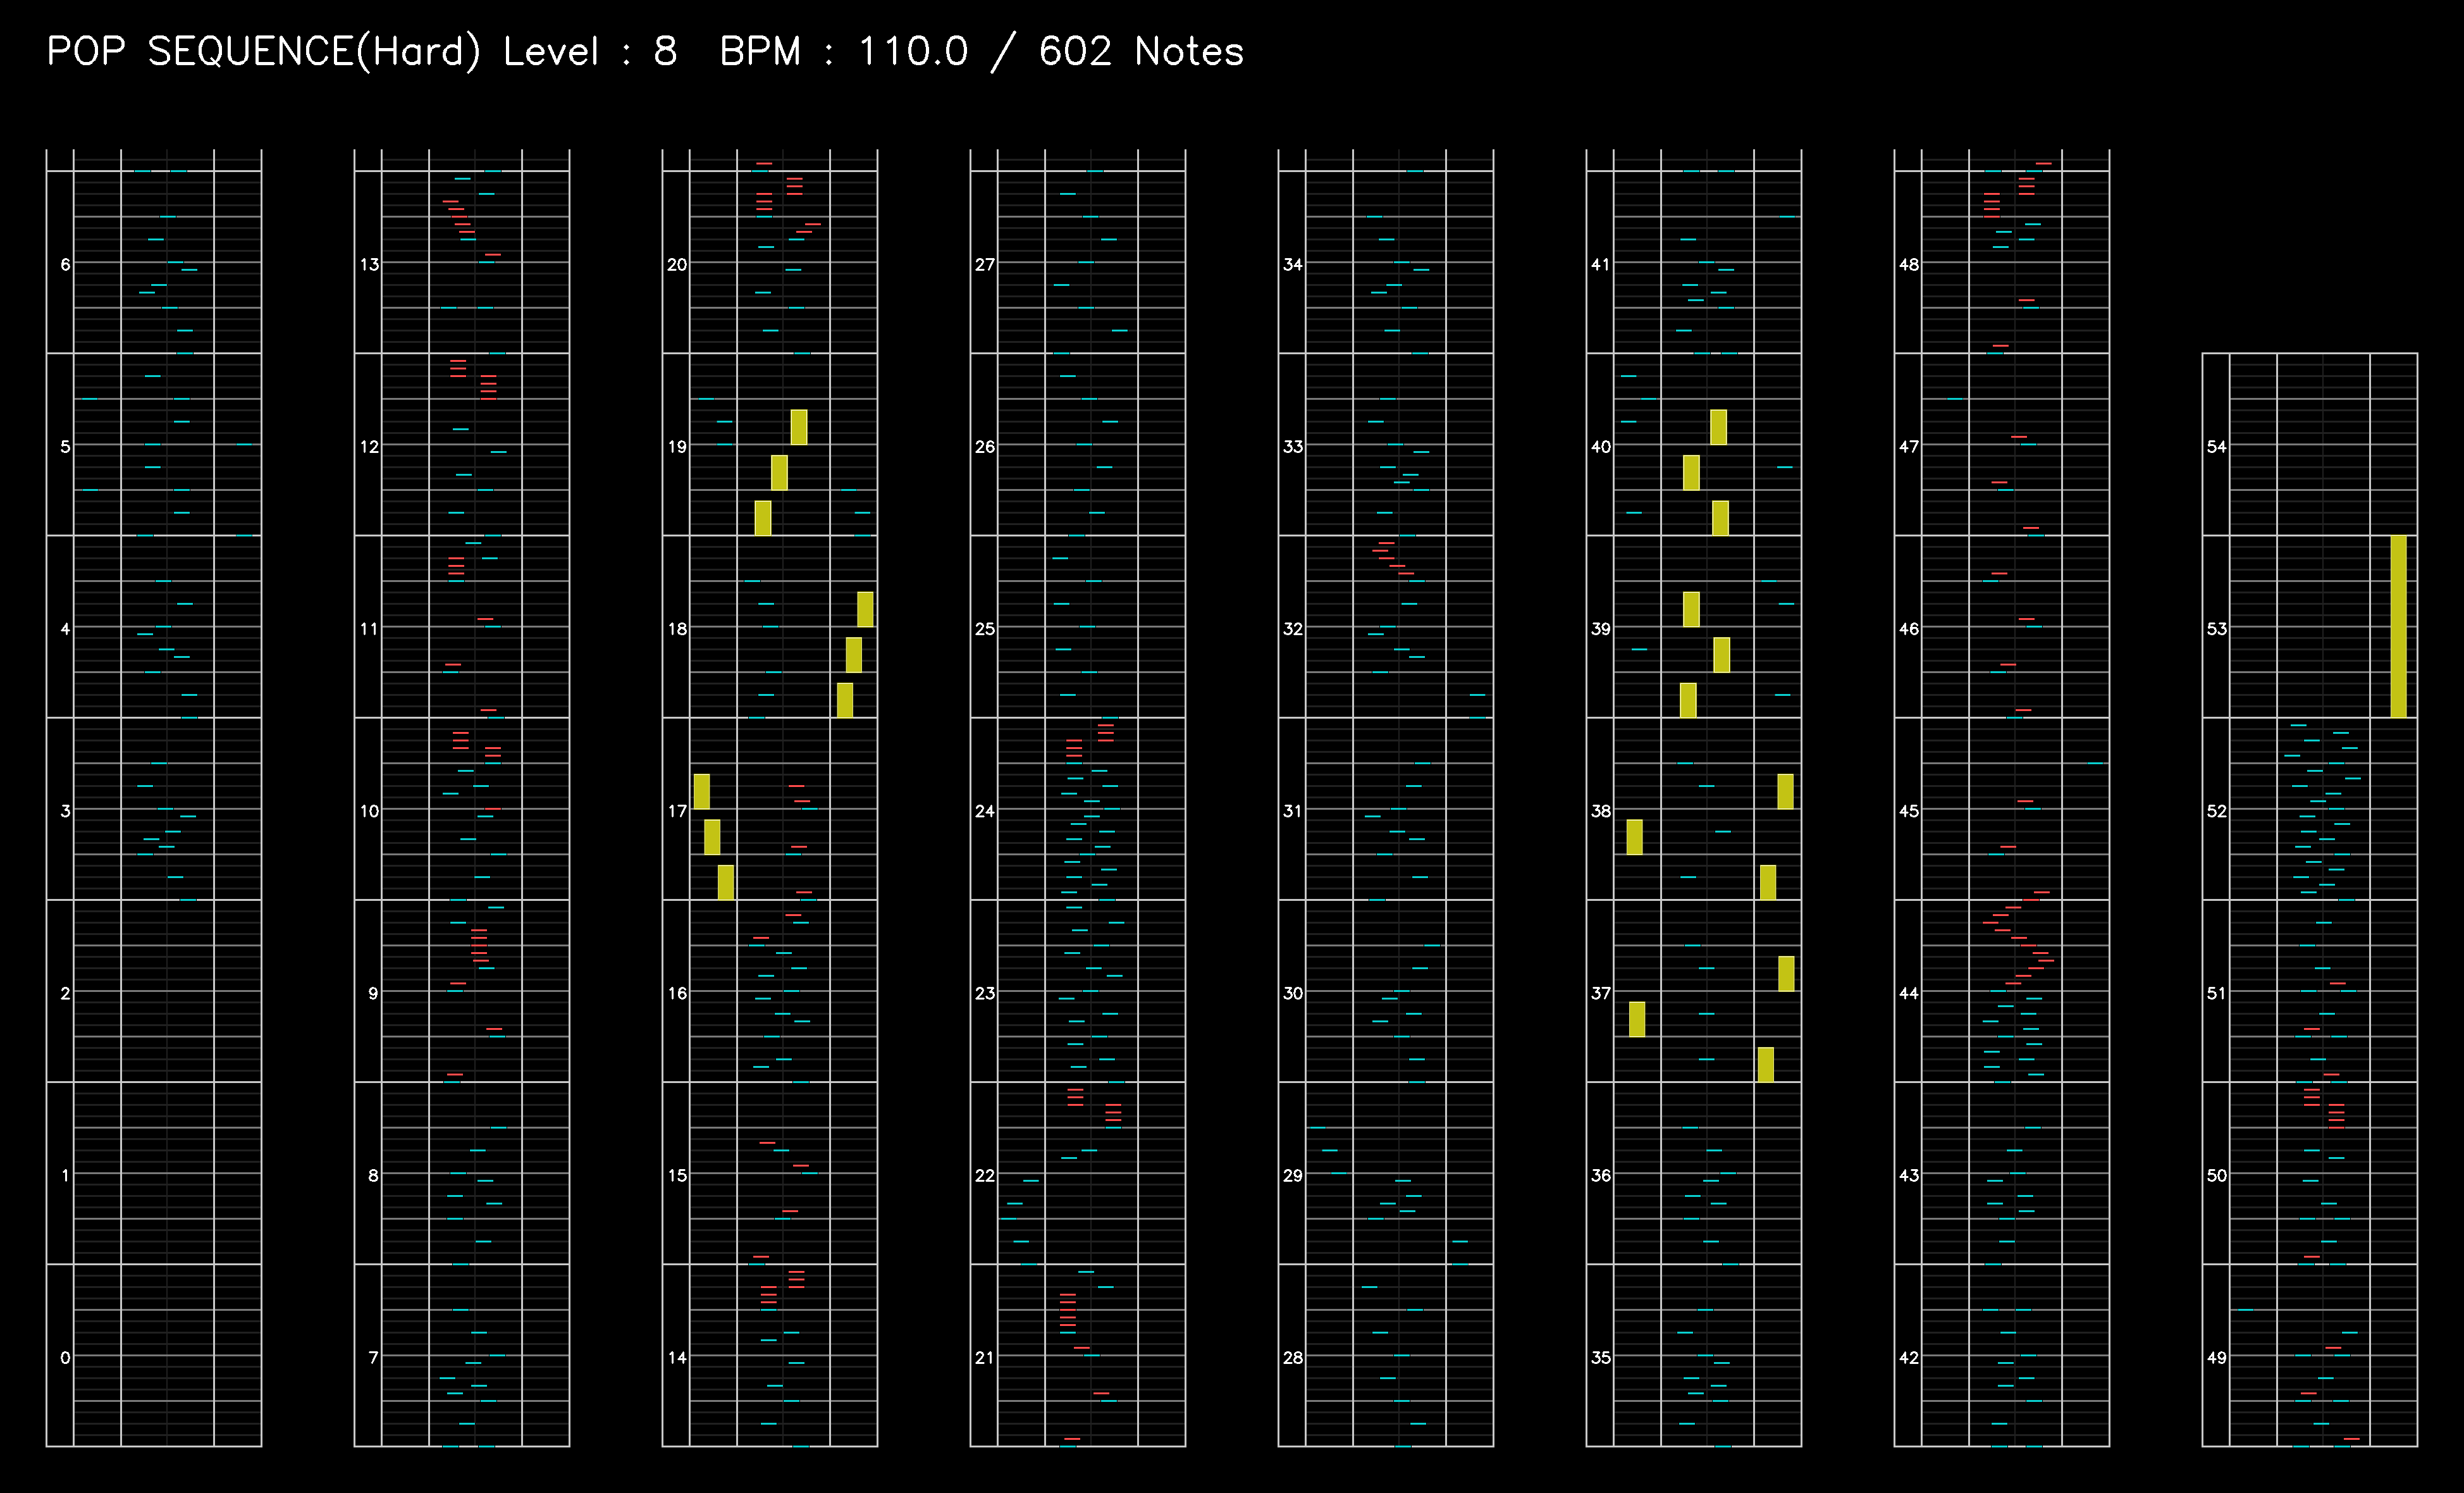This screenshot has height=1493, width=2464.
Task: Click measure number 9 label
Action: pyautogui.click(x=373, y=993)
